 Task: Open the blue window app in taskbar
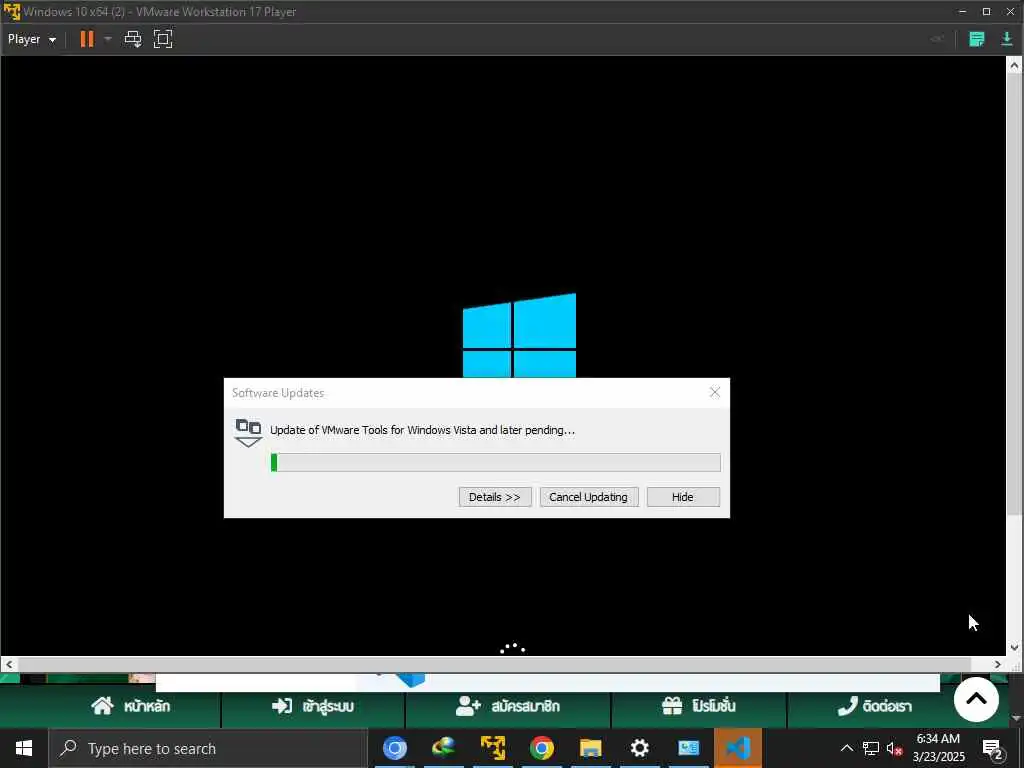click(688, 748)
